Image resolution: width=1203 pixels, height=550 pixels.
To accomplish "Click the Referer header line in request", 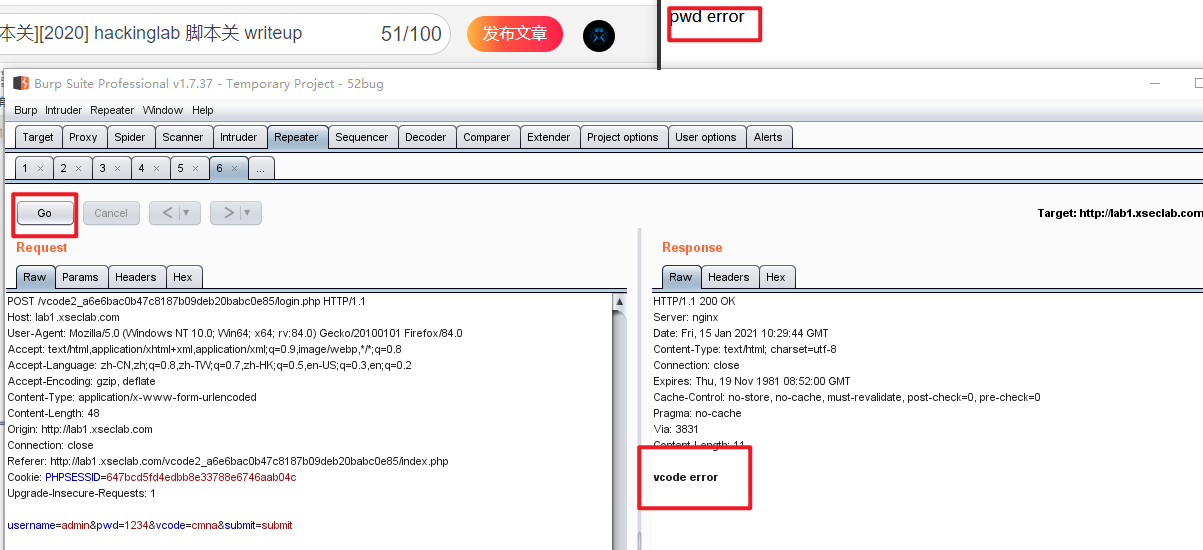I will click(x=228, y=461).
